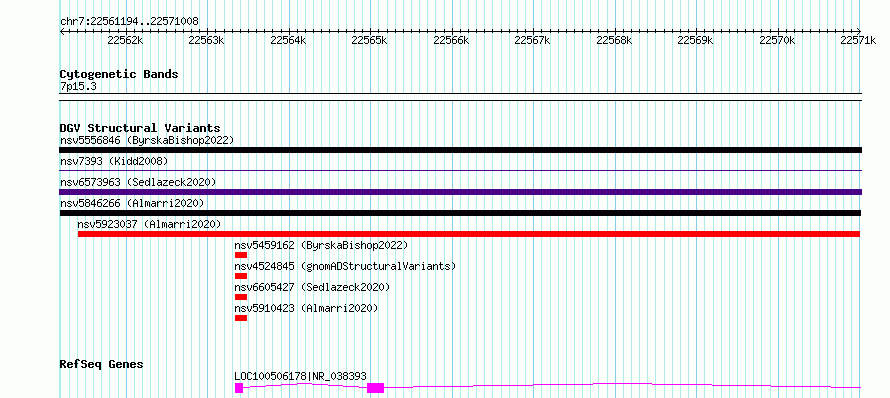Screen dimensions: 890x398
Task: Click the small red block under nsv5910423
Action: tap(241, 318)
